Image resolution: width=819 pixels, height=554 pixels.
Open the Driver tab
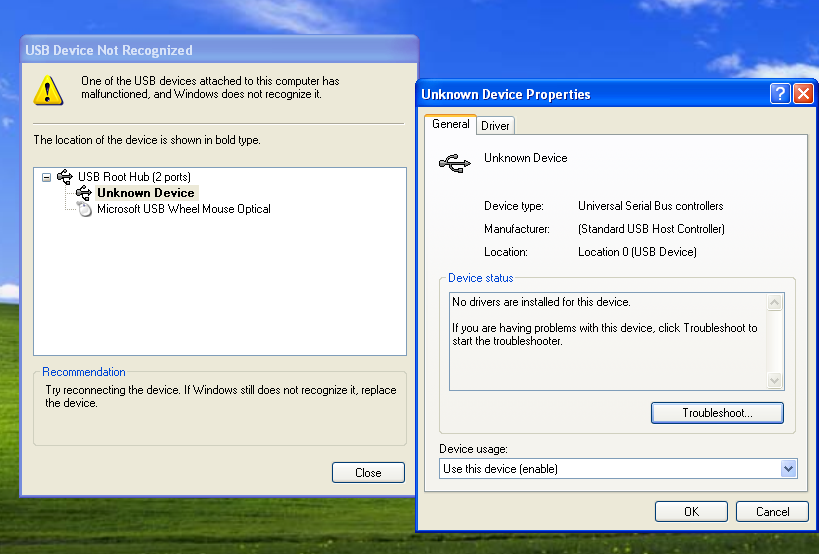pyautogui.click(x=495, y=126)
